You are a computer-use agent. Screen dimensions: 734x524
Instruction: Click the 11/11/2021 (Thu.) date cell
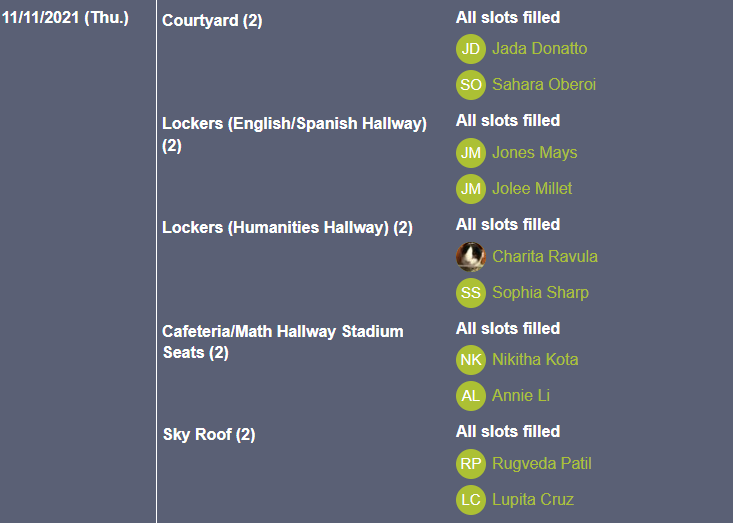pos(65,18)
